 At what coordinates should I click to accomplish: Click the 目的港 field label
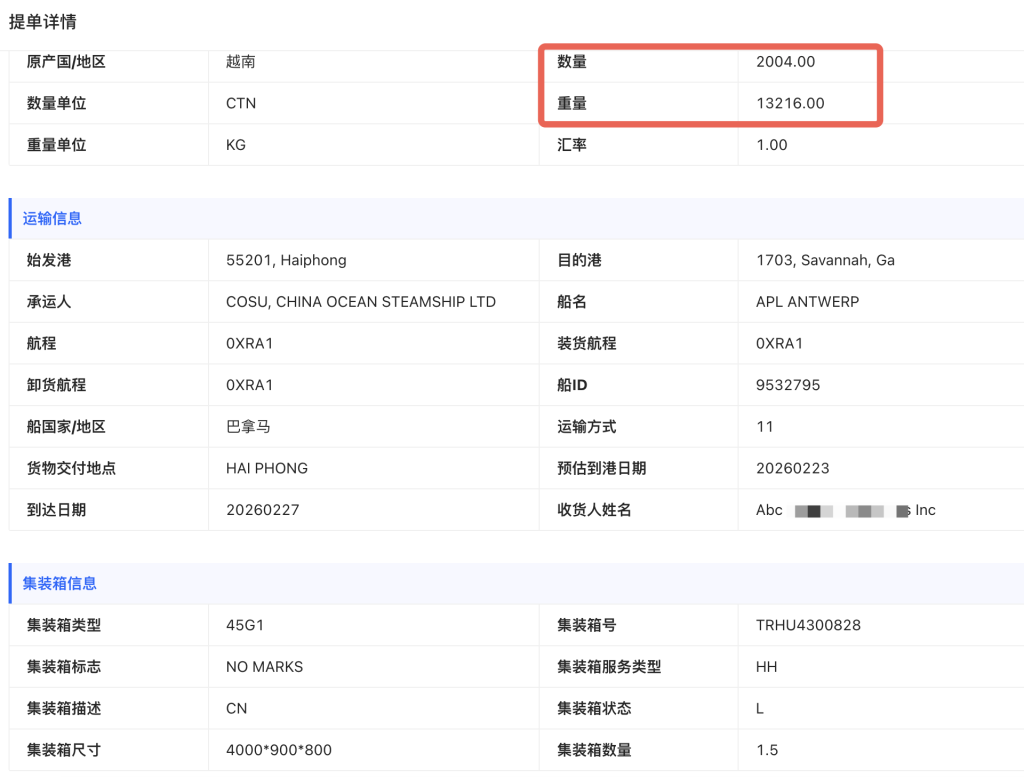[579, 260]
